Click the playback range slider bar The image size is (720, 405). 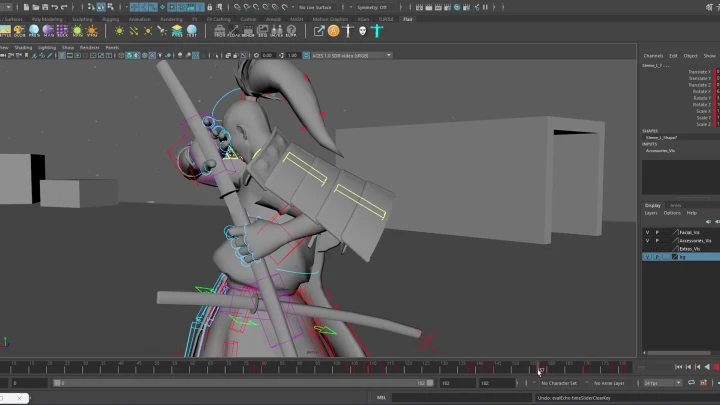pyautogui.click(x=243, y=383)
